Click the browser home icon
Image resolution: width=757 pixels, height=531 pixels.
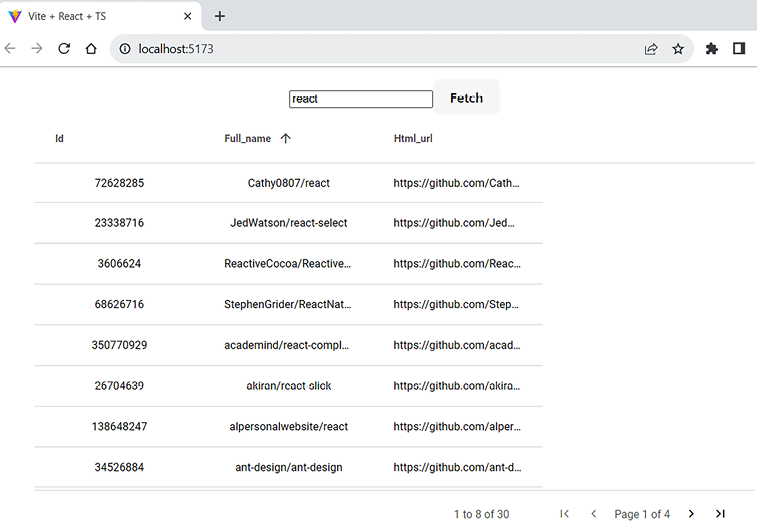click(x=91, y=48)
